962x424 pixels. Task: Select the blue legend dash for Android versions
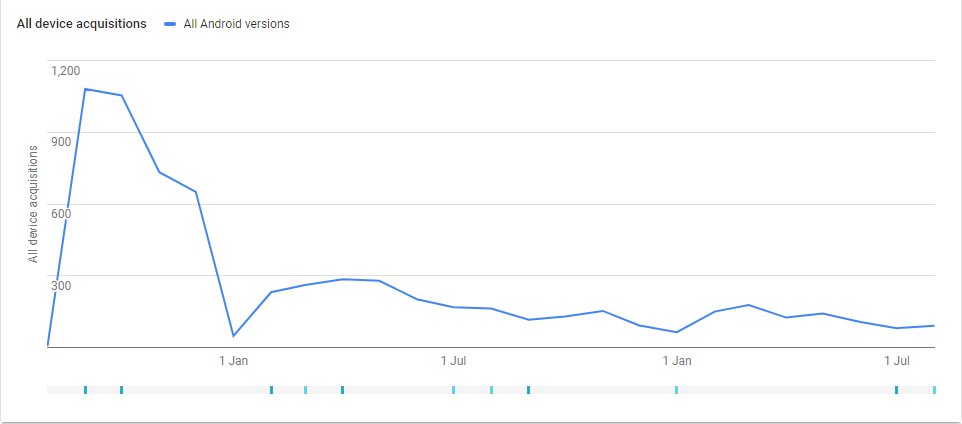170,24
